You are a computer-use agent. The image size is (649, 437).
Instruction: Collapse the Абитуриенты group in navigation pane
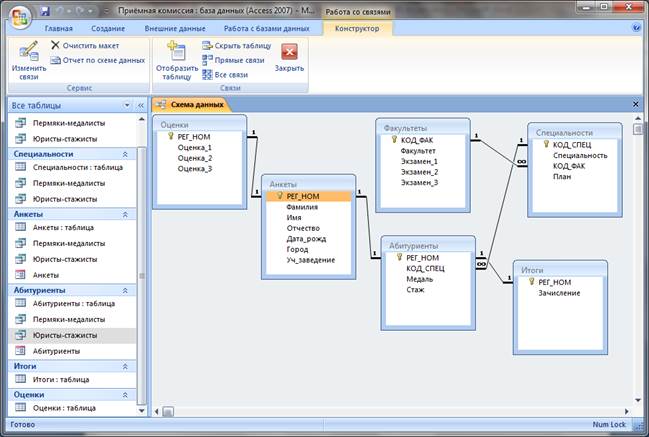[x=125, y=291]
